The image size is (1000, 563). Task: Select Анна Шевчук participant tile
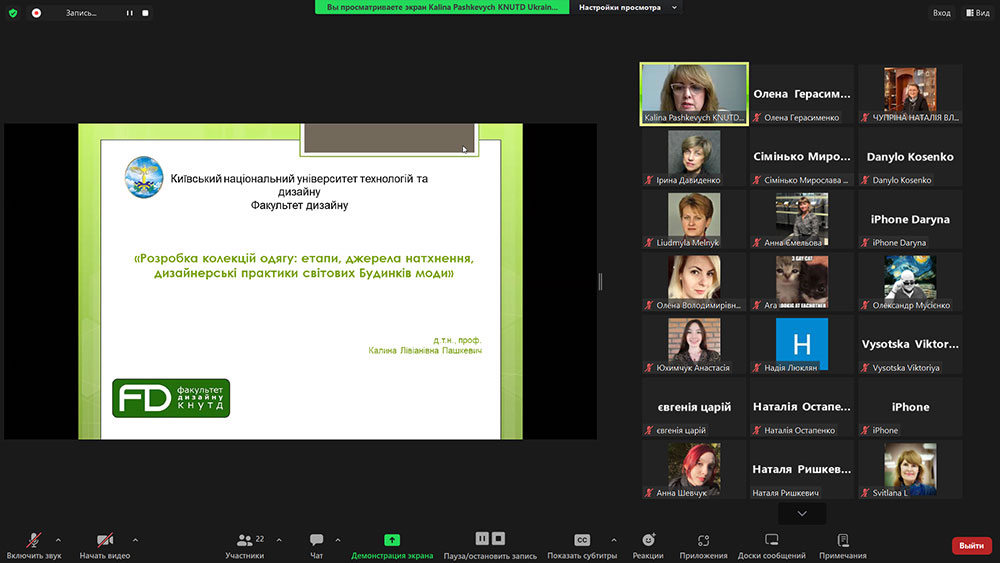click(694, 469)
